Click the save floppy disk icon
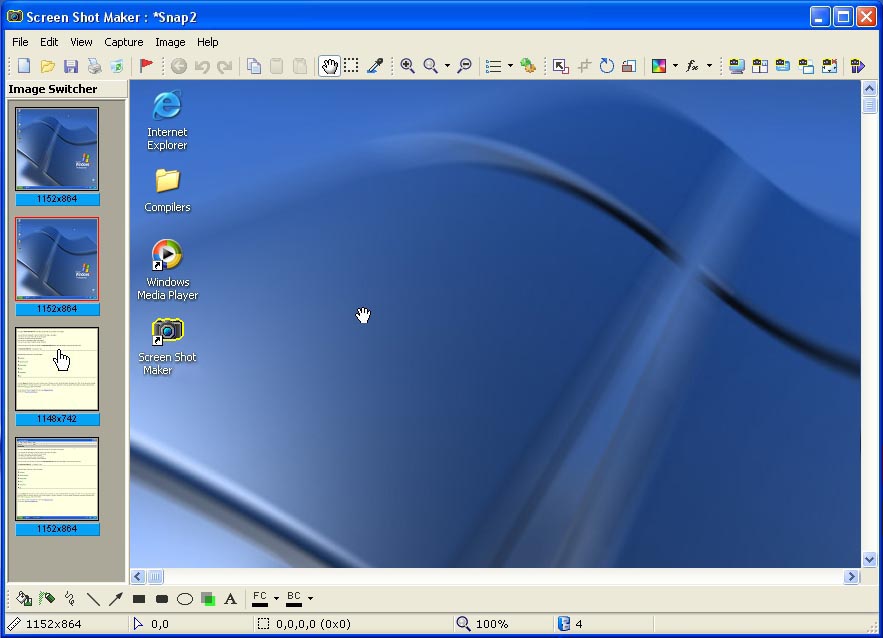The image size is (883, 638). pyautogui.click(x=71, y=66)
